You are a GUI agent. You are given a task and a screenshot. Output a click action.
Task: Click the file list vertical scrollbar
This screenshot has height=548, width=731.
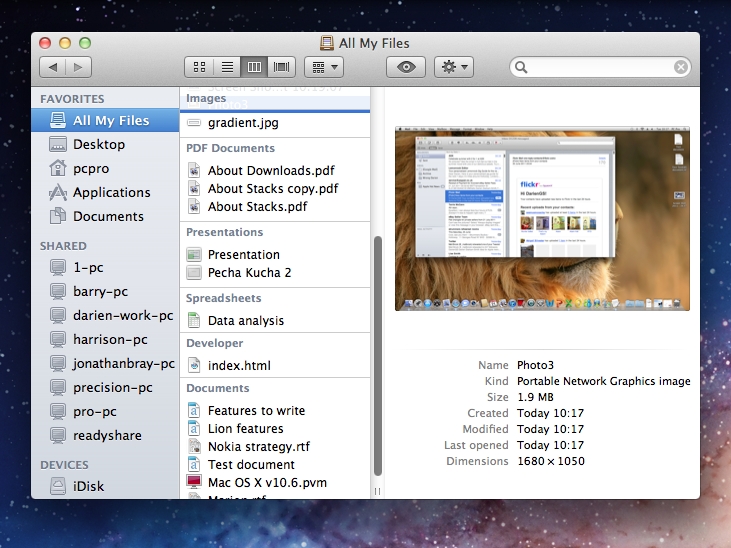pos(377,355)
